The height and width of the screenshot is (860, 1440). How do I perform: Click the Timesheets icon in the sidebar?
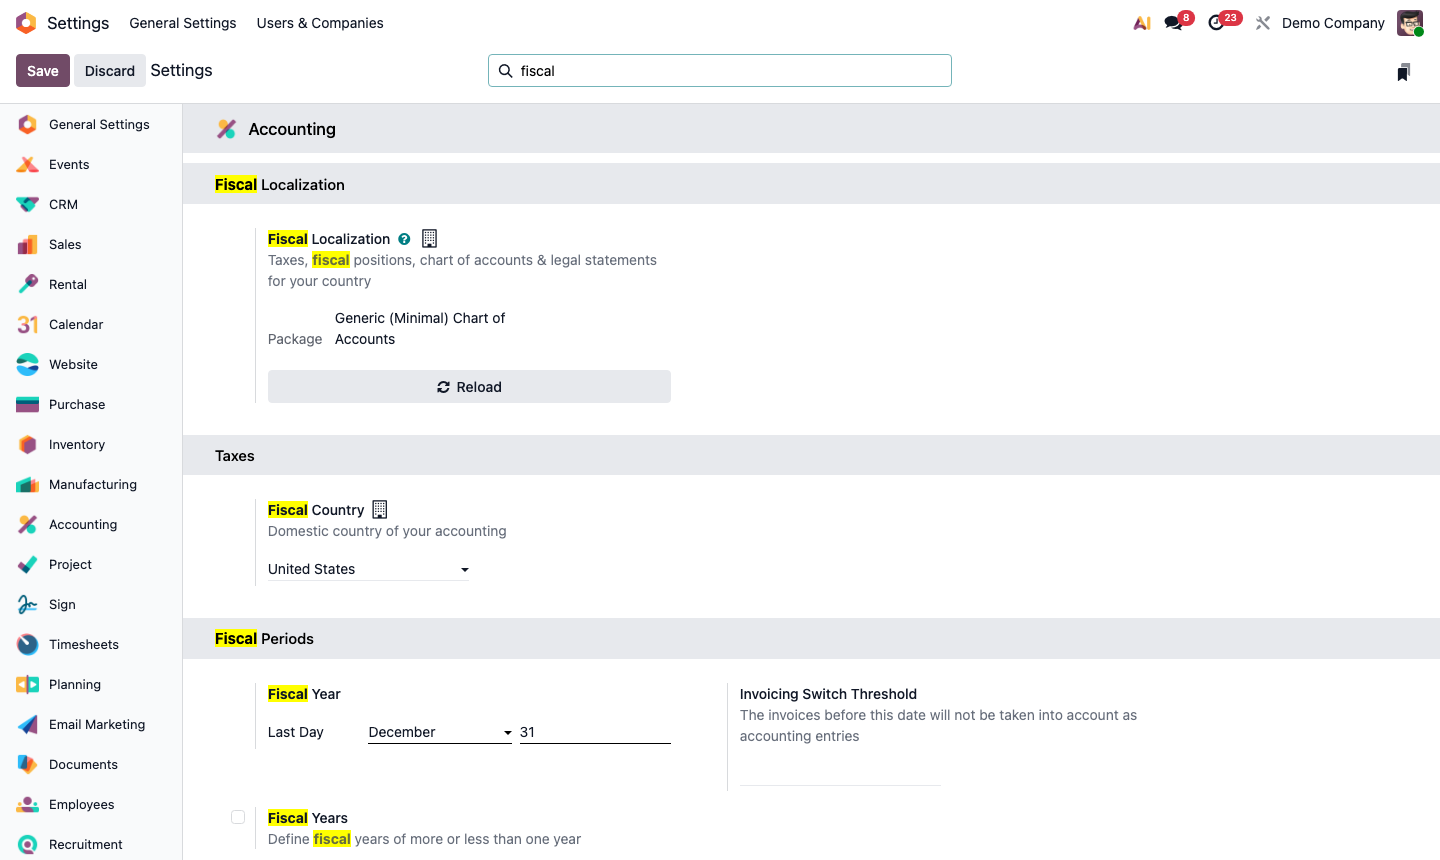click(26, 644)
